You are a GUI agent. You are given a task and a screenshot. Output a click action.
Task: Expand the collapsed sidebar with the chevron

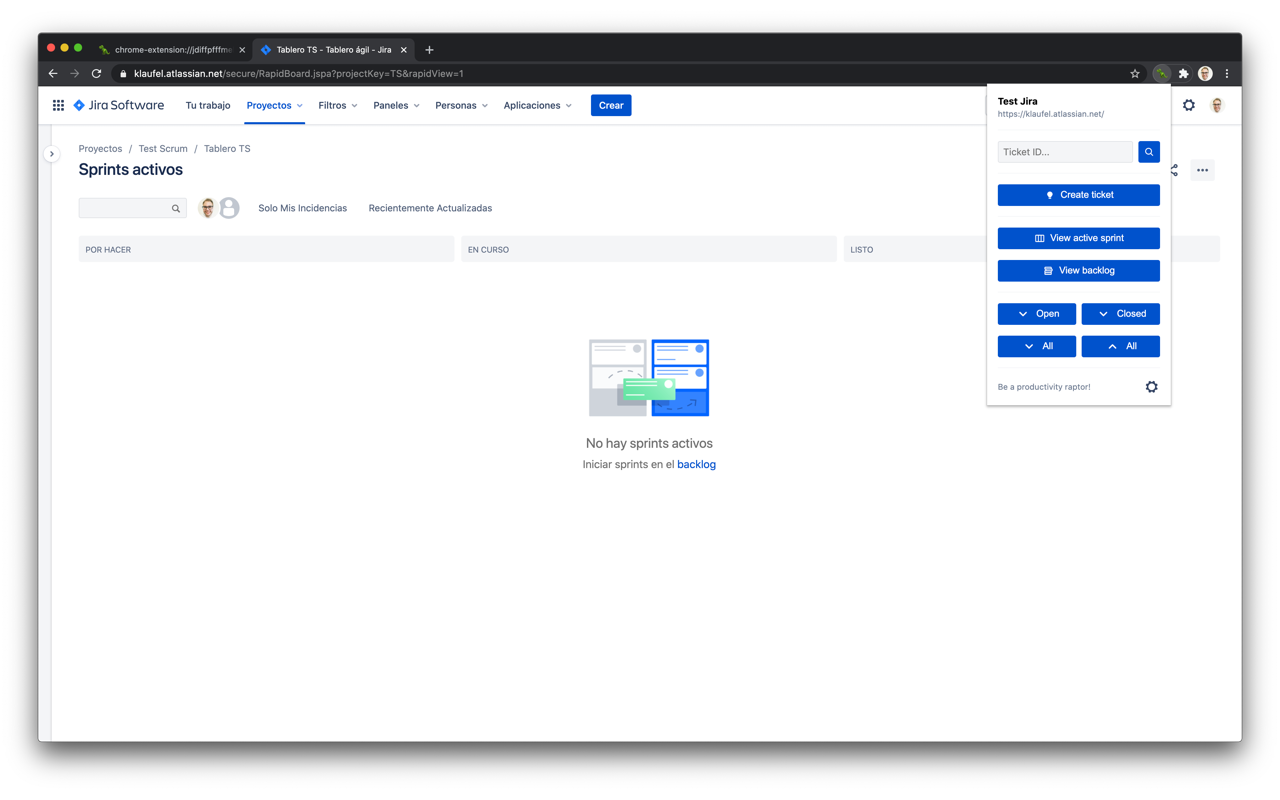52,154
